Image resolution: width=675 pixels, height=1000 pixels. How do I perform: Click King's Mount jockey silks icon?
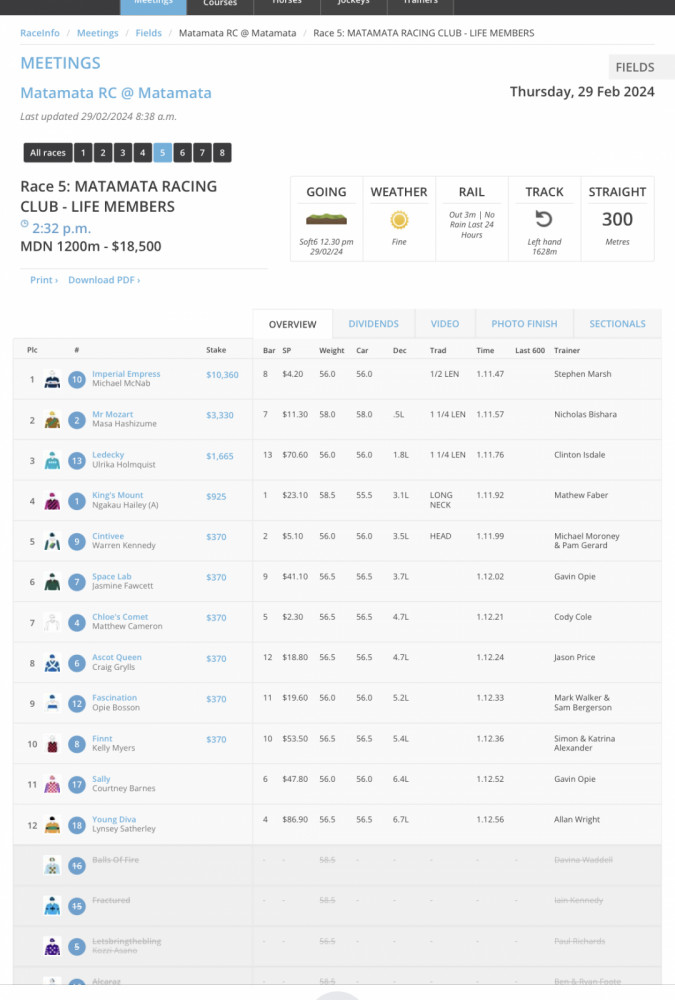pyautogui.click(x=52, y=501)
